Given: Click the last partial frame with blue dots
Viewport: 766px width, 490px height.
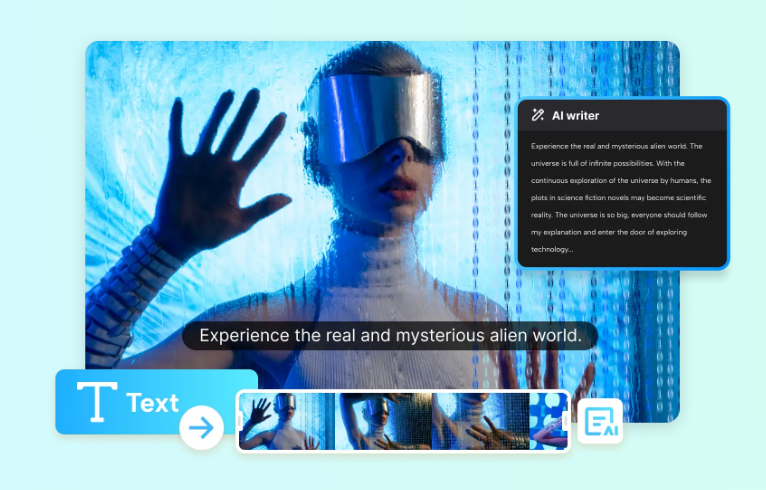Looking at the screenshot, I should (x=546, y=421).
